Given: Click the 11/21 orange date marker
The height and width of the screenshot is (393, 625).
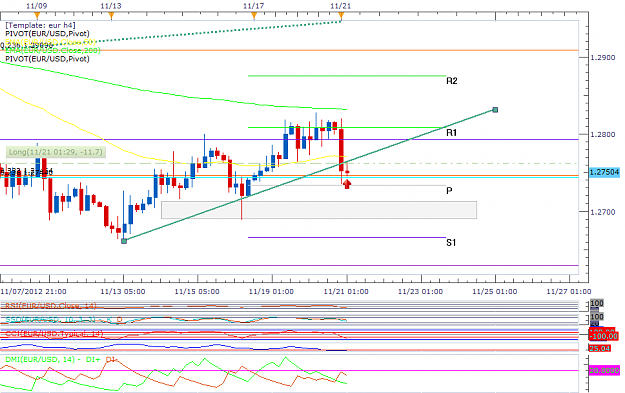Looking at the screenshot, I should pyautogui.click(x=341, y=16).
